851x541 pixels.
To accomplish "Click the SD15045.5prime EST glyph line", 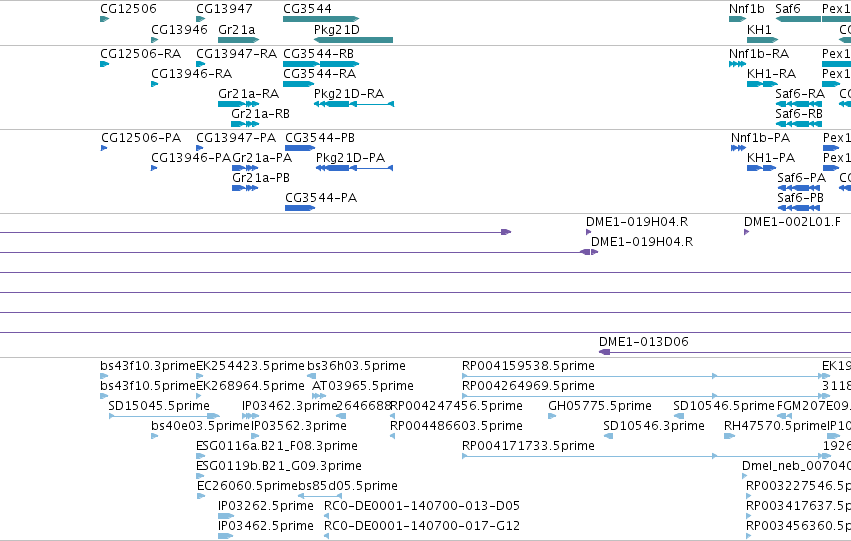I will [x=164, y=416].
